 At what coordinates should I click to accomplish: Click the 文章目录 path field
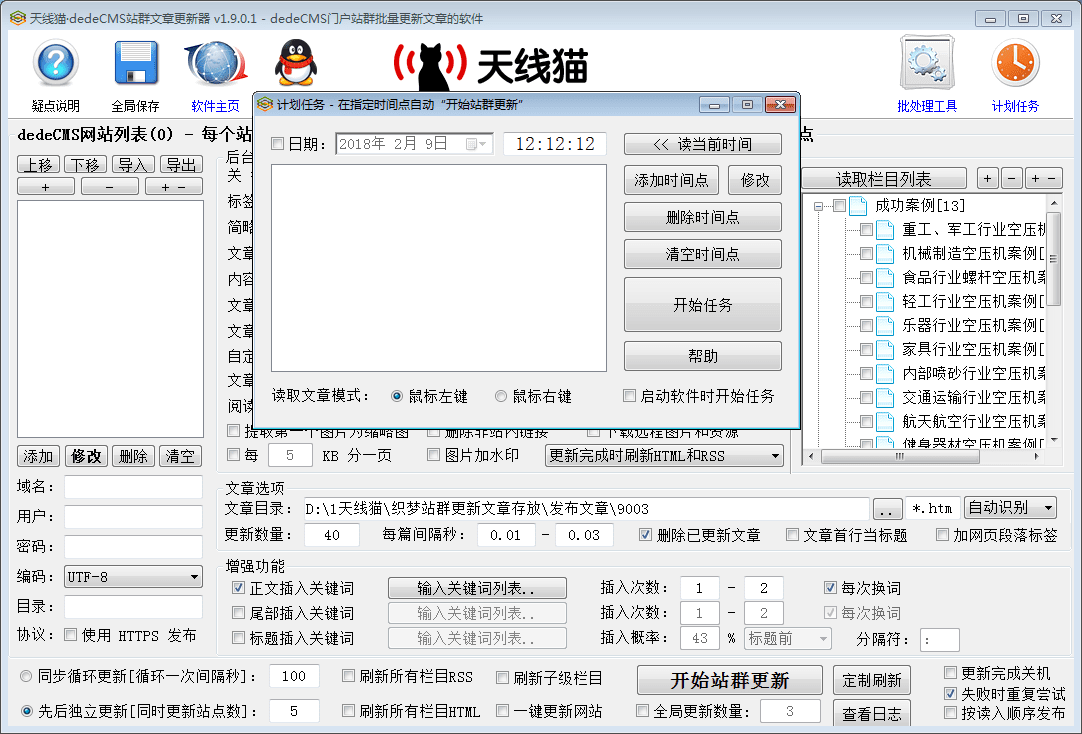tap(586, 509)
